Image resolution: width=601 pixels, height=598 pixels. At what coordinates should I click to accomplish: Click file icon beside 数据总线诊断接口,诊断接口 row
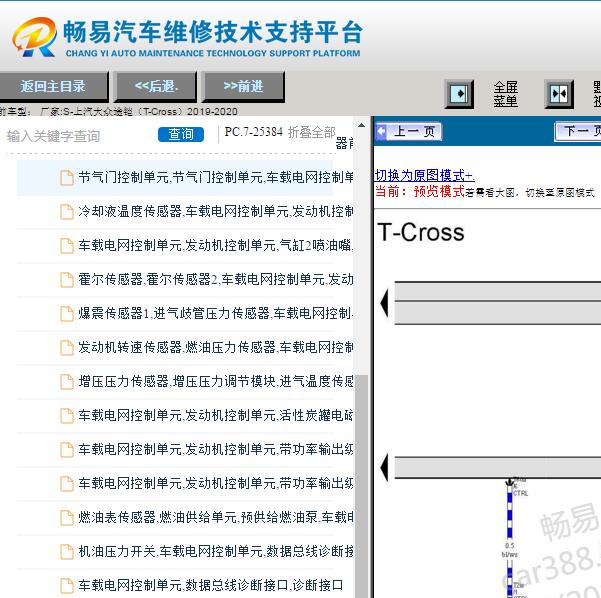tap(67, 586)
